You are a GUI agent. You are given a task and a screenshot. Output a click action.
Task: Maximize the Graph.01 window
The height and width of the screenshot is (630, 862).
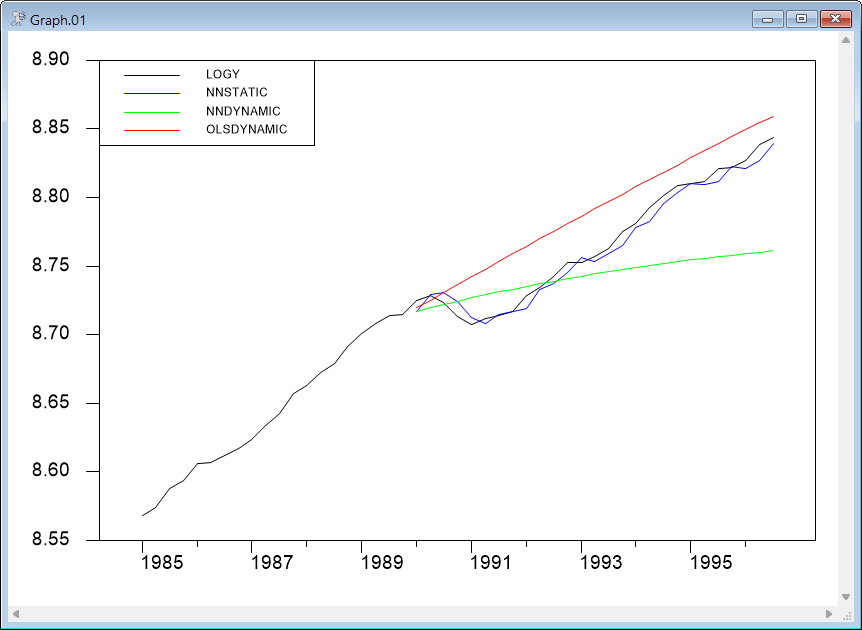coord(801,18)
